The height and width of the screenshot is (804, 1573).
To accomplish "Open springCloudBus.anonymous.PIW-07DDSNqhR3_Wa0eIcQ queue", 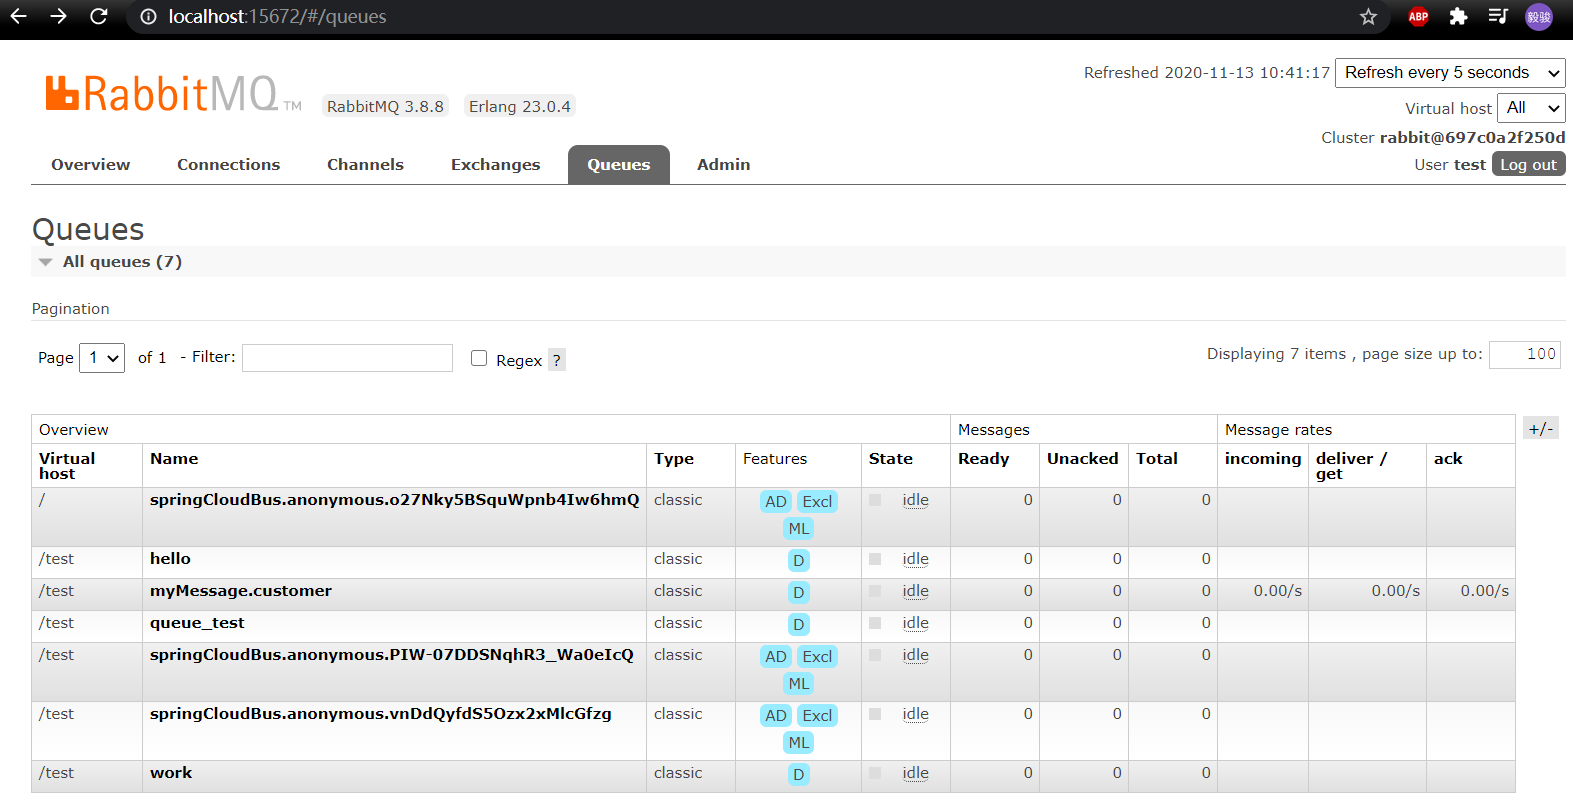I will point(392,655).
